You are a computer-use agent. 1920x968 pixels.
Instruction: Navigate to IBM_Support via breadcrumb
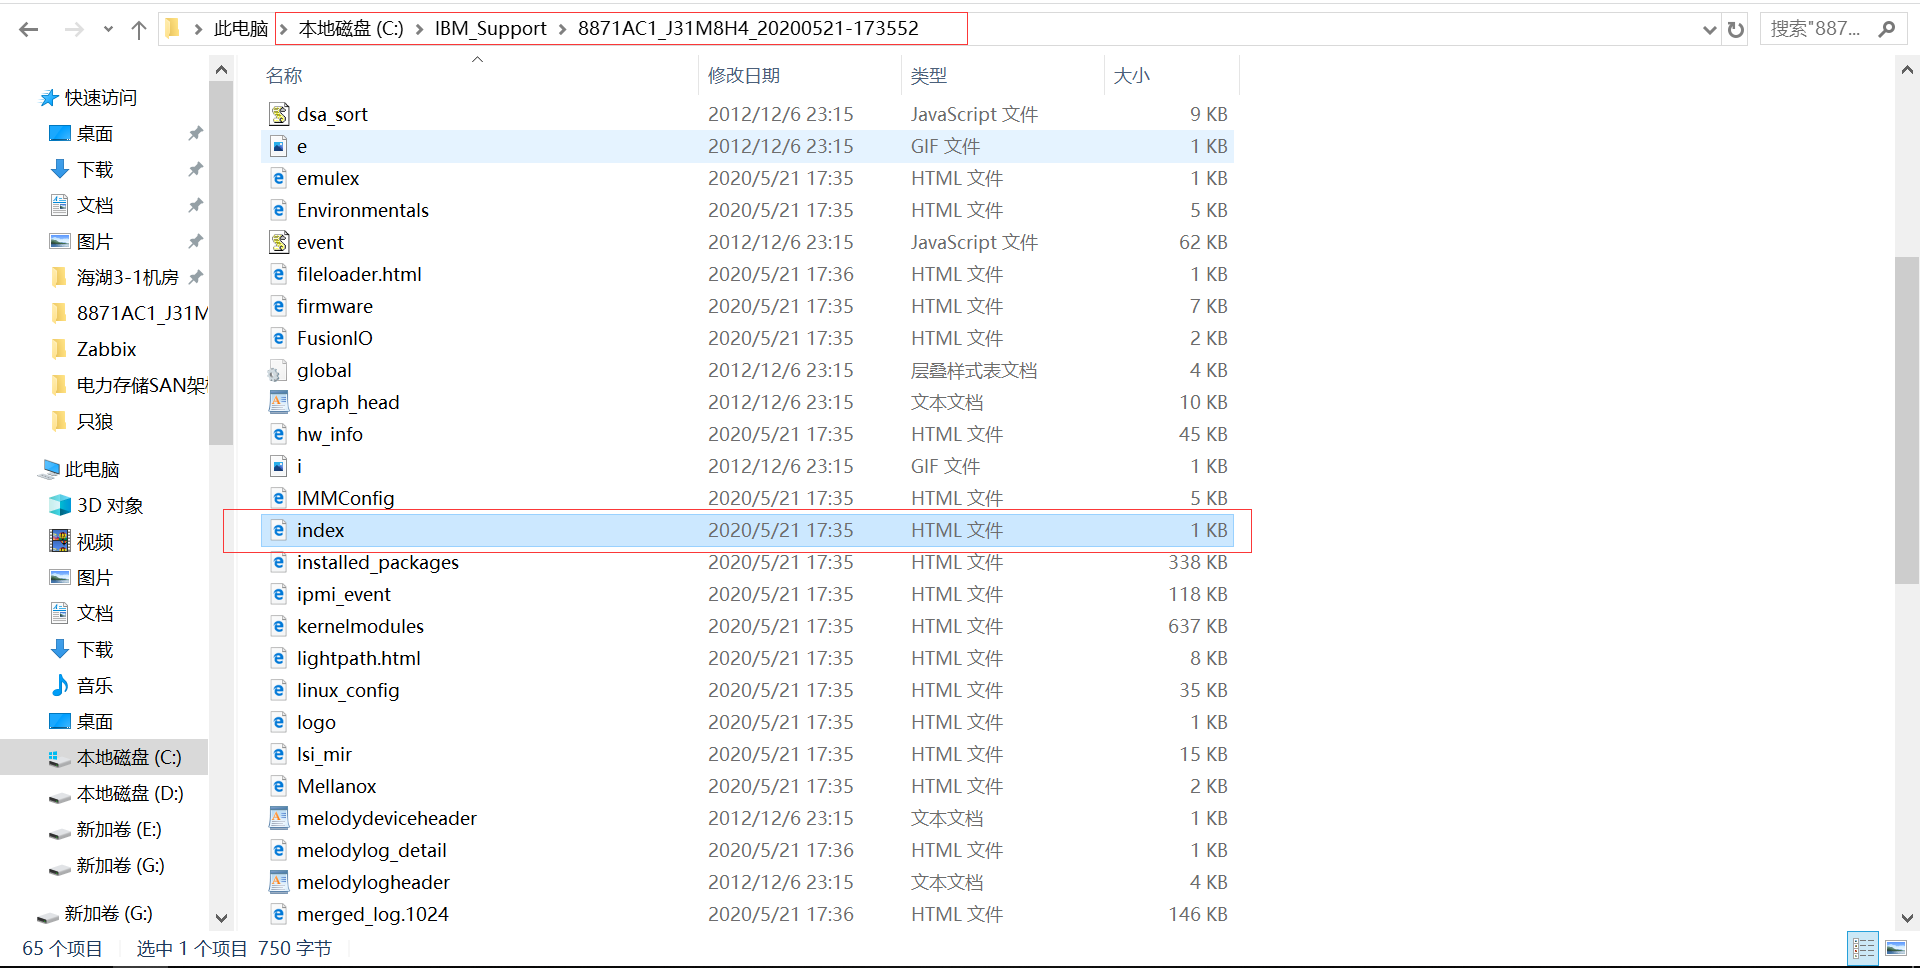pos(491,28)
